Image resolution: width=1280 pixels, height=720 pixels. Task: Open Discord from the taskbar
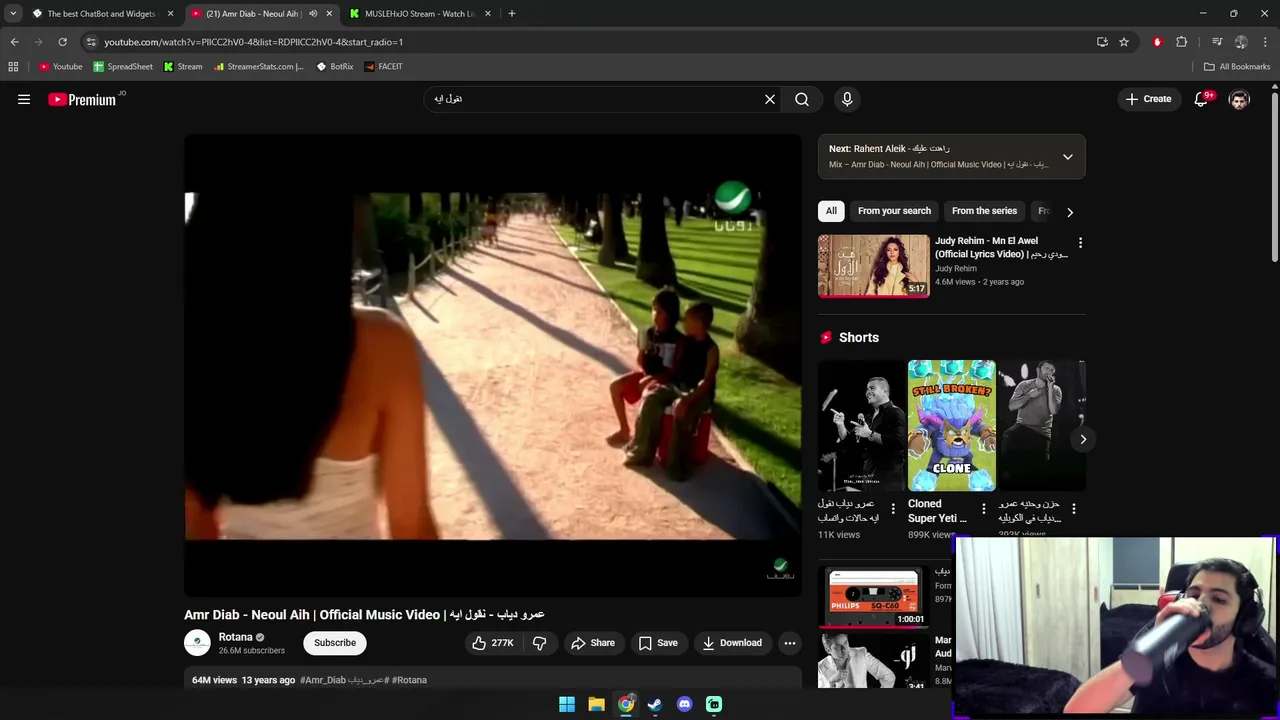tap(684, 704)
